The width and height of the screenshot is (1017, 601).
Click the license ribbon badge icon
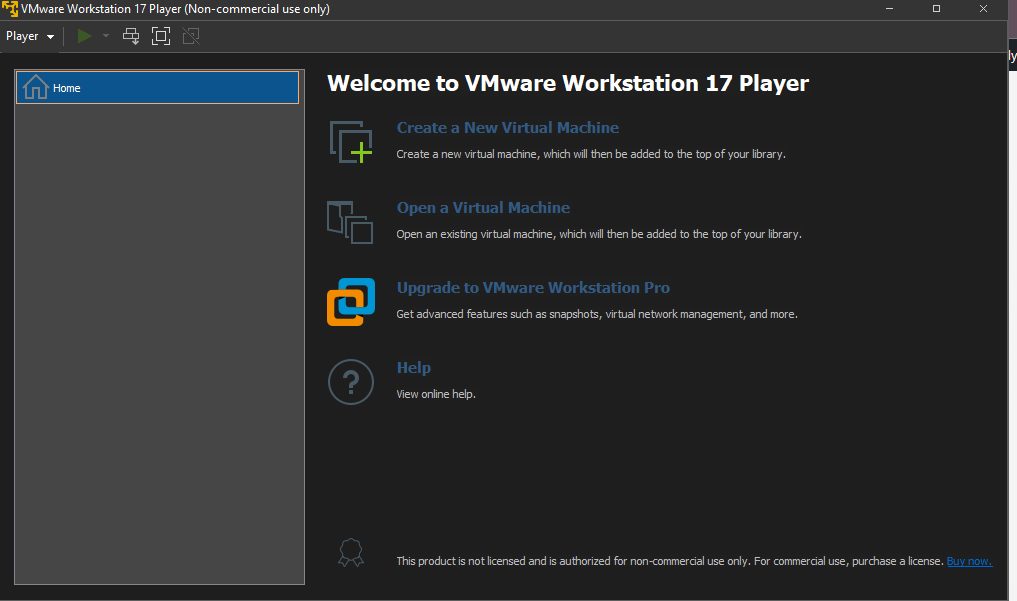351,552
